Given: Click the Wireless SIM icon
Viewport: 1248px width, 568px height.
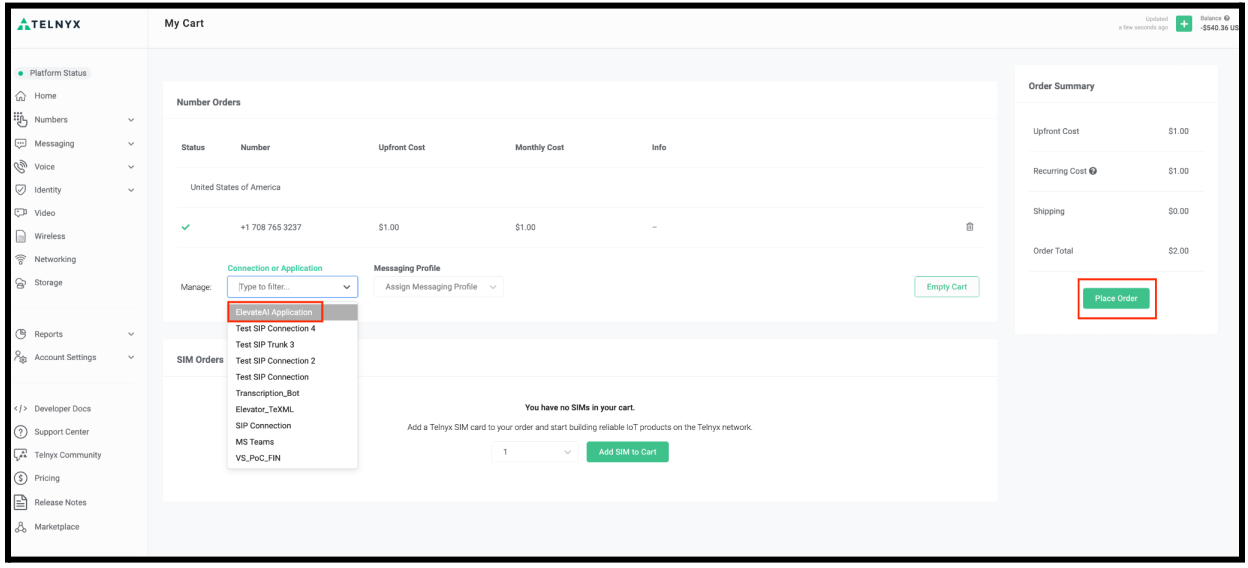Looking at the screenshot, I should click(20, 236).
